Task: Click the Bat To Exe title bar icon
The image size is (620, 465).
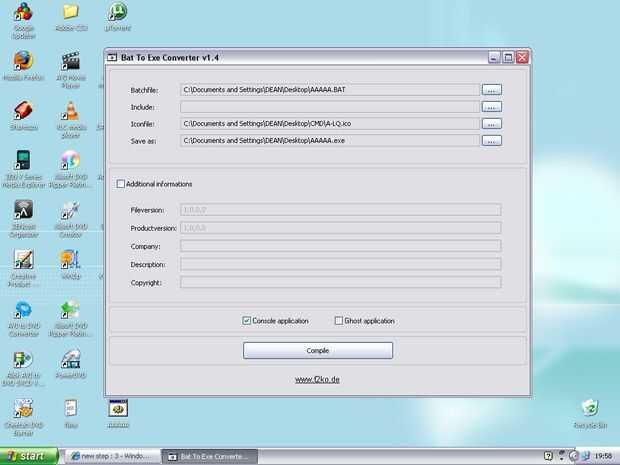Action: pos(112,58)
